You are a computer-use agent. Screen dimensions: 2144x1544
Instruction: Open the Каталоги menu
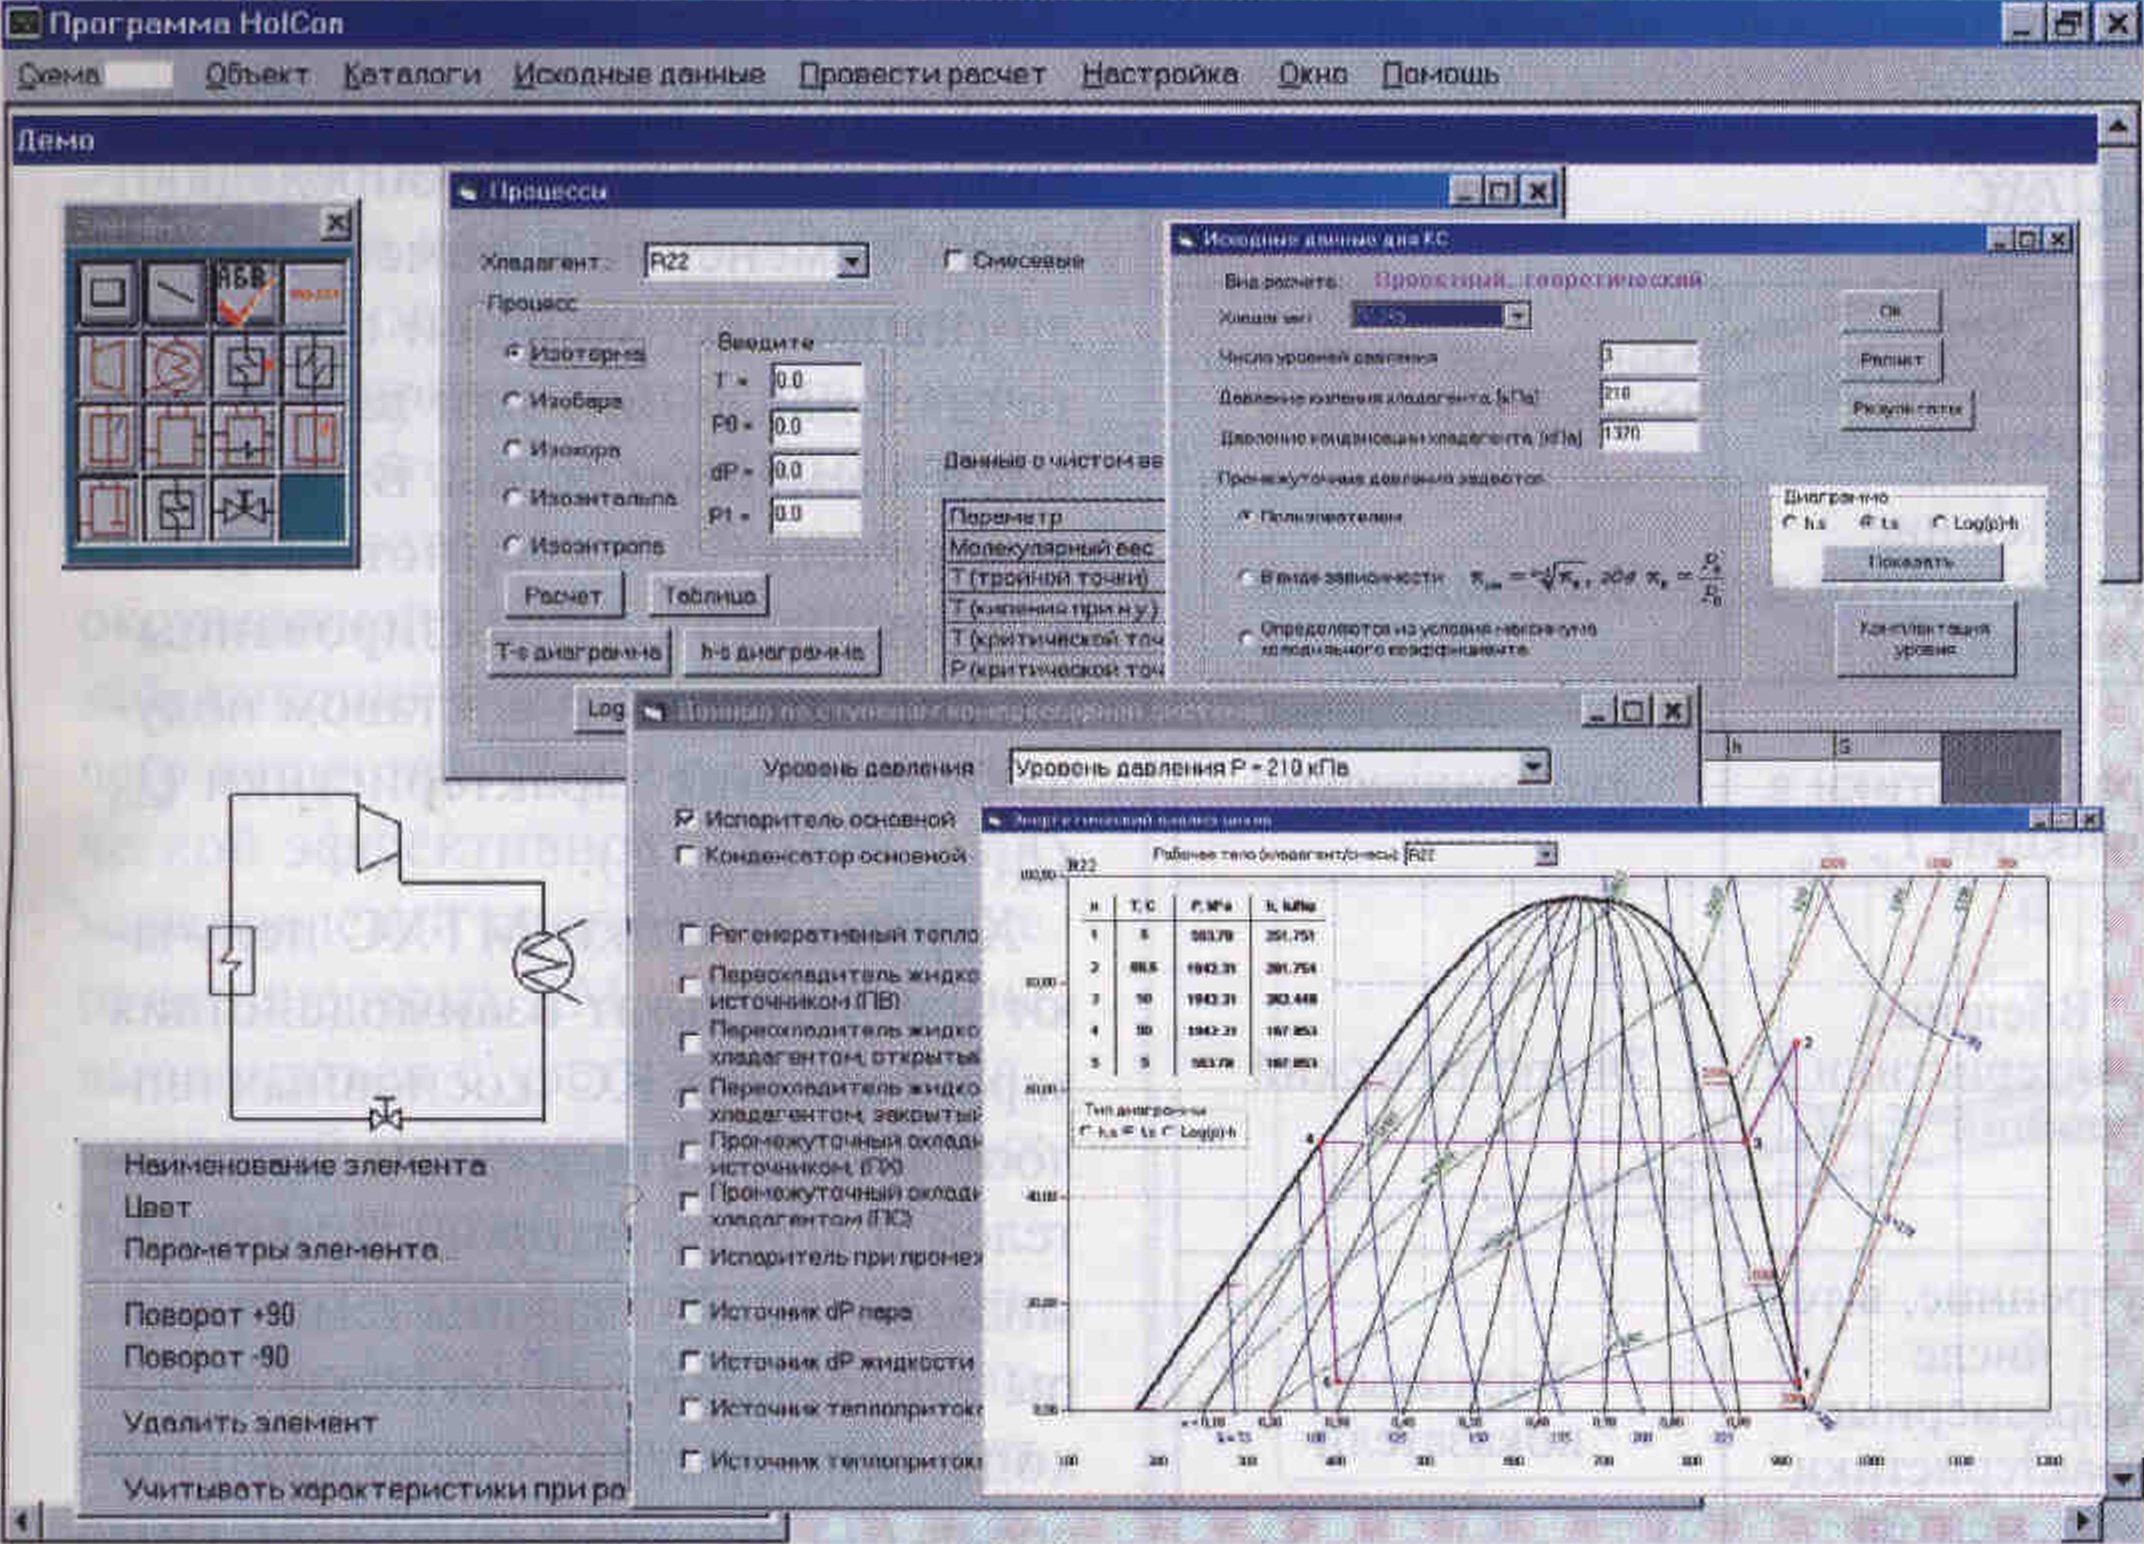(412, 75)
